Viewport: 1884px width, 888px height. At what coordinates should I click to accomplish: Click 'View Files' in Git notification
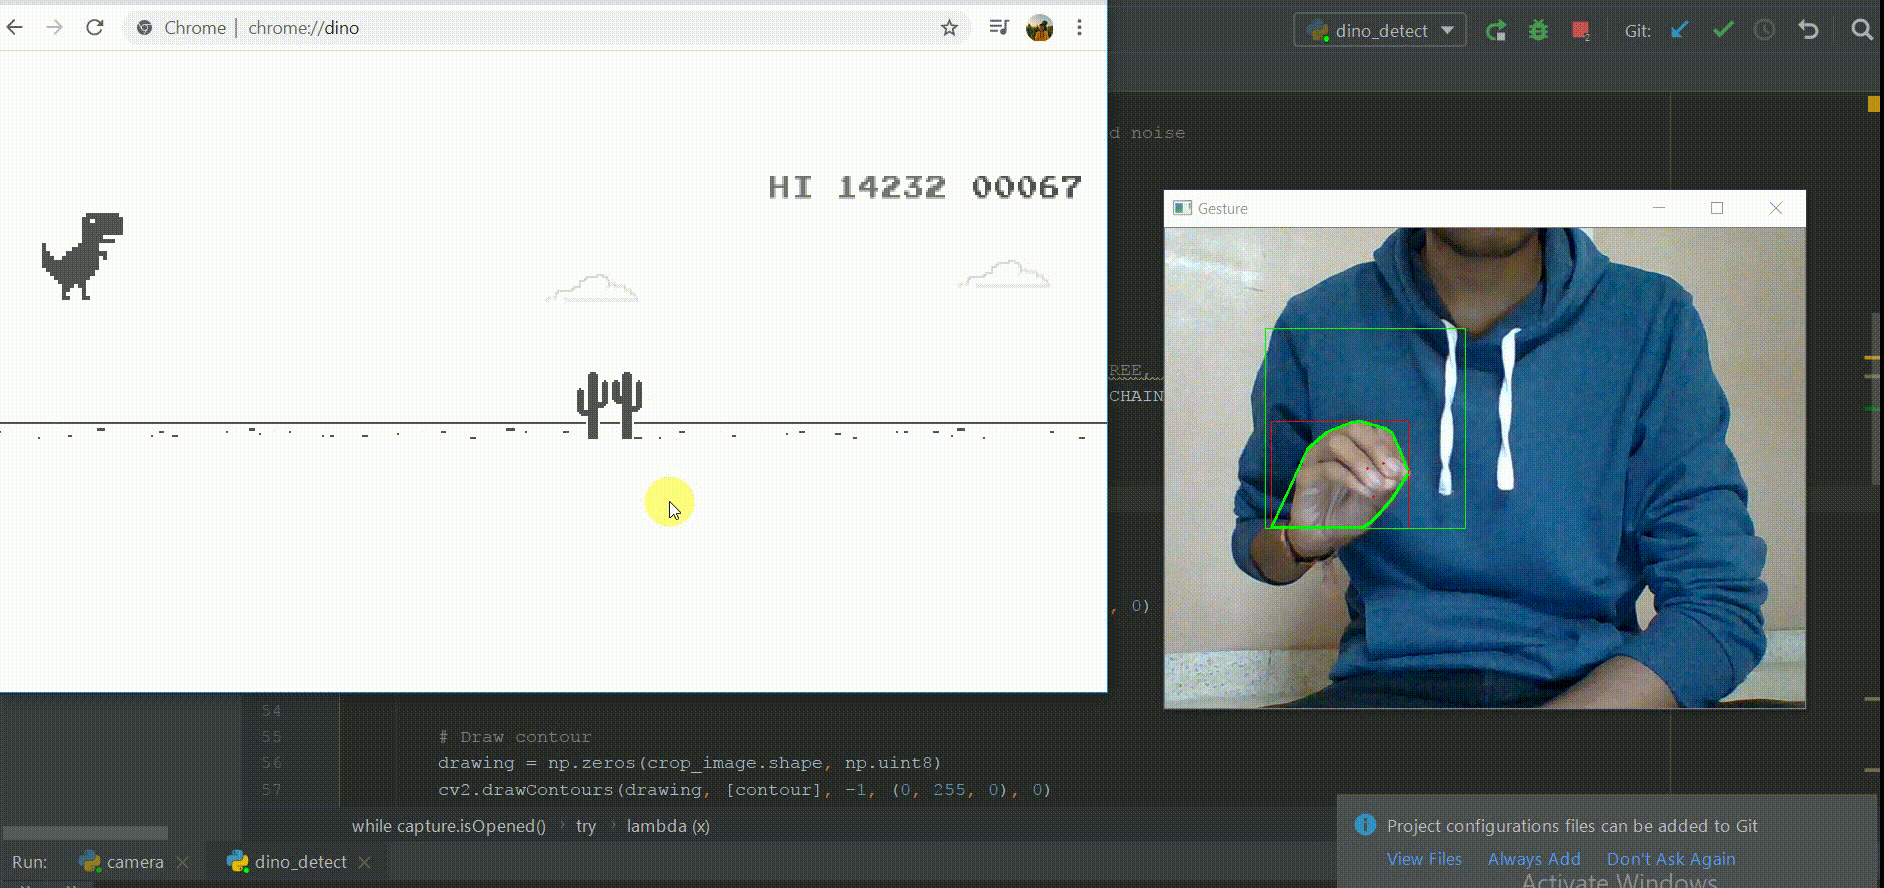coord(1424,859)
